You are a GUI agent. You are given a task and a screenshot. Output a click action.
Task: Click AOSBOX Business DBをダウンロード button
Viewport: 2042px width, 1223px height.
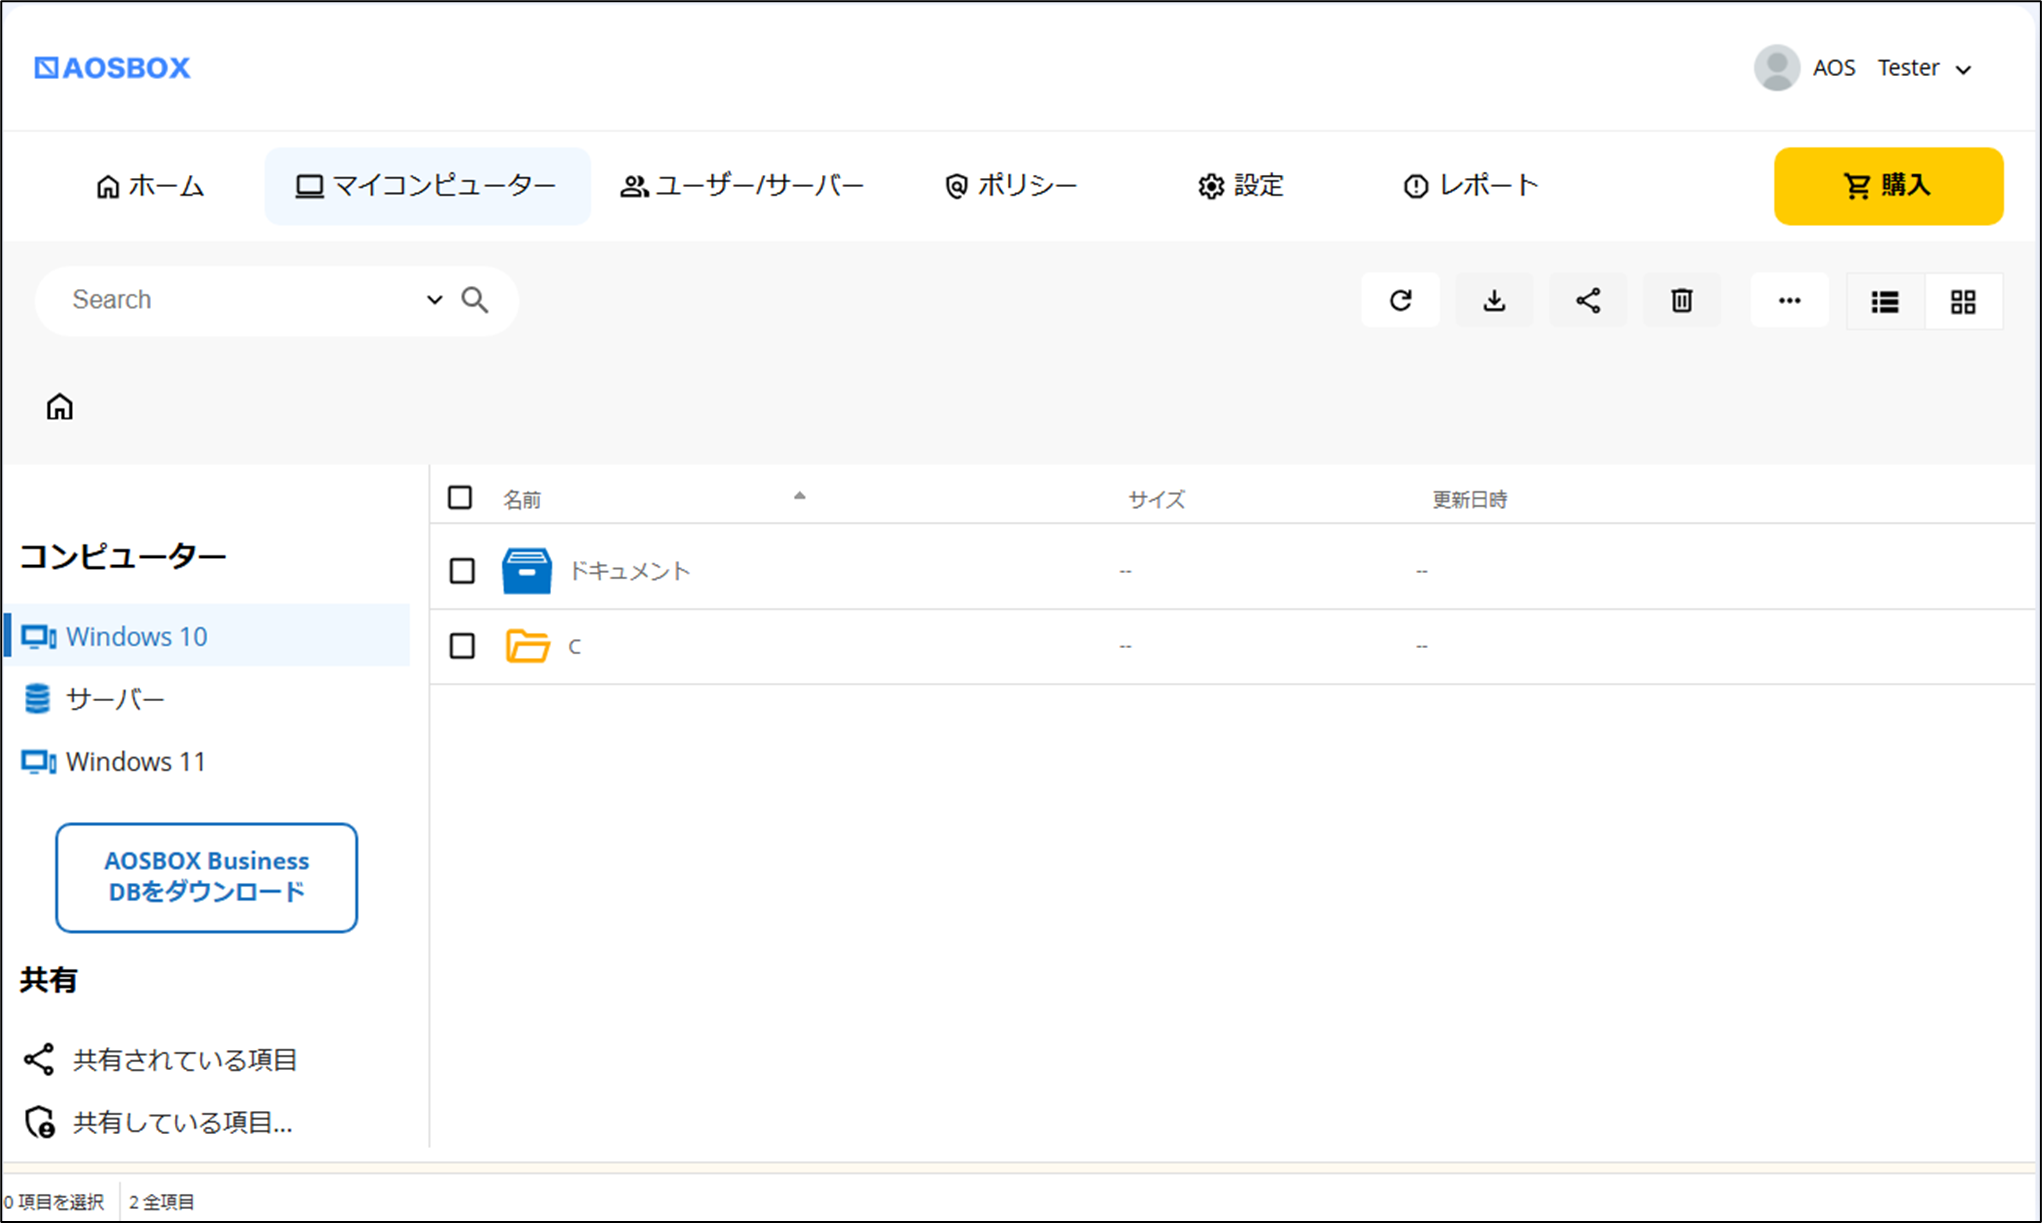[207, 877]
